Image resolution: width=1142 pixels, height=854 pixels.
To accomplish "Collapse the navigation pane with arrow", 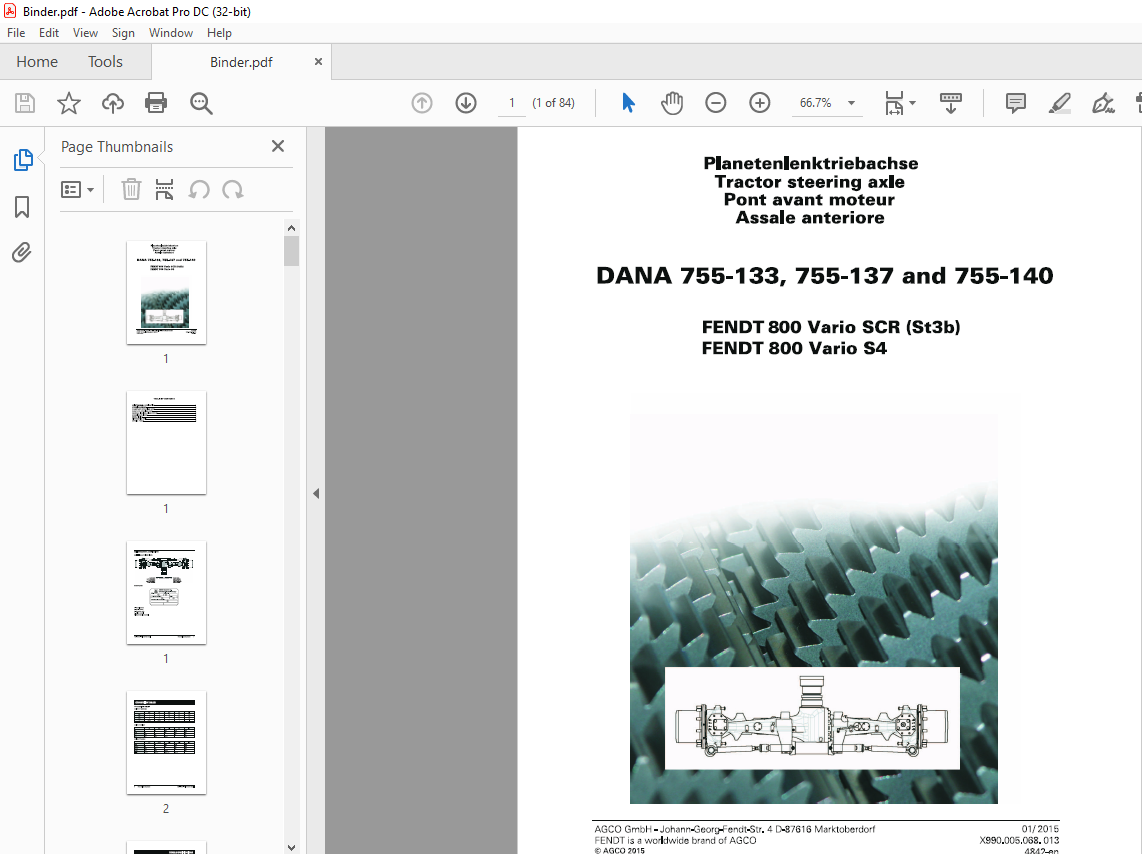I will pyautogui.click(x=316, y=494).
